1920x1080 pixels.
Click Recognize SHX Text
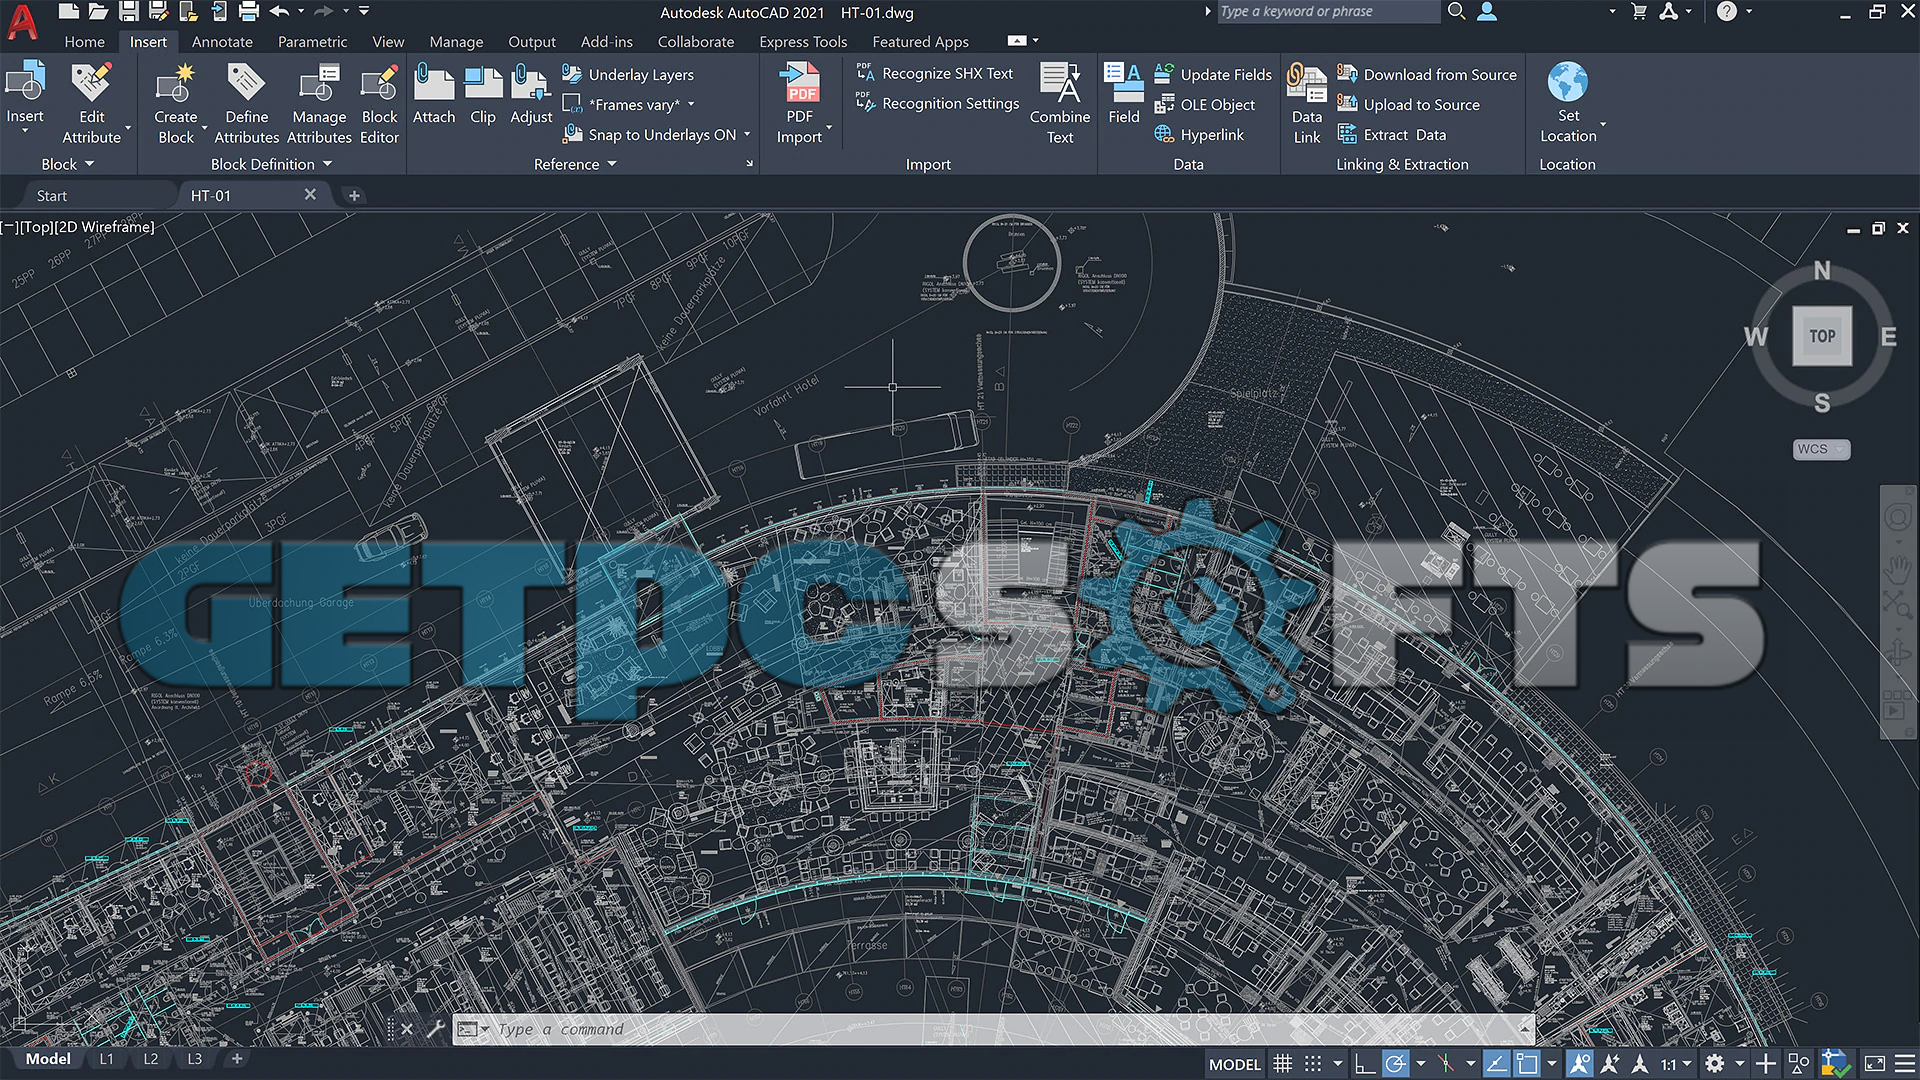point(934,74)
